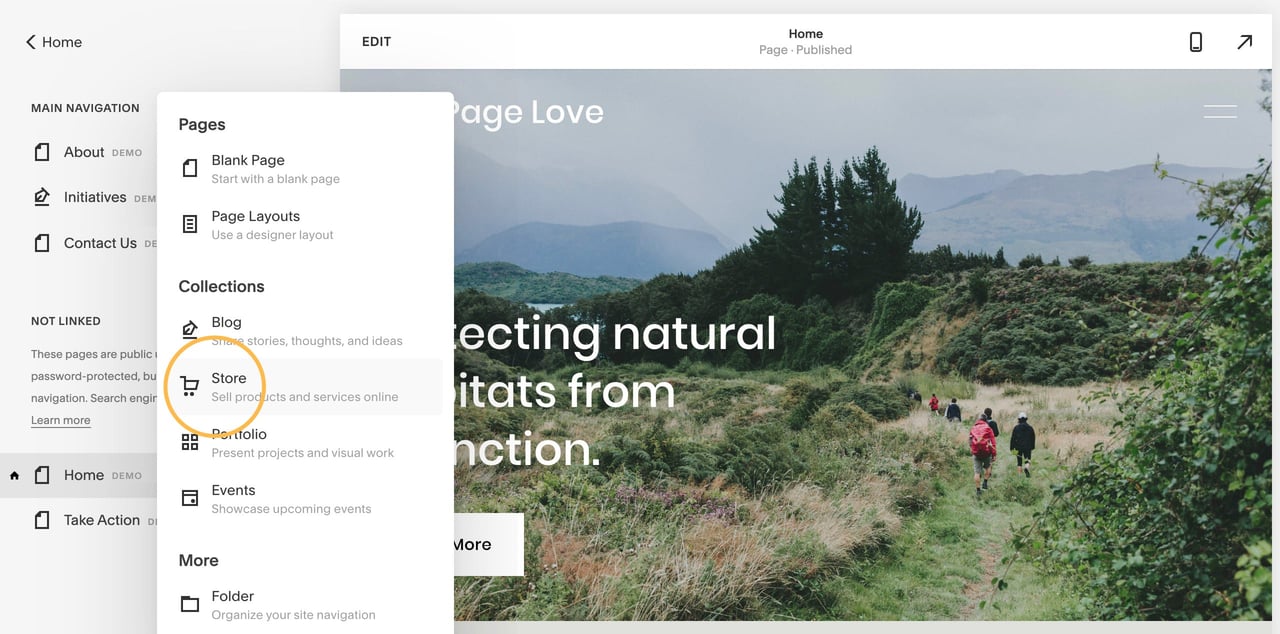The image size is (1280, 634).
Task: Click the share arrow icon
Action: coord(1245,41)
